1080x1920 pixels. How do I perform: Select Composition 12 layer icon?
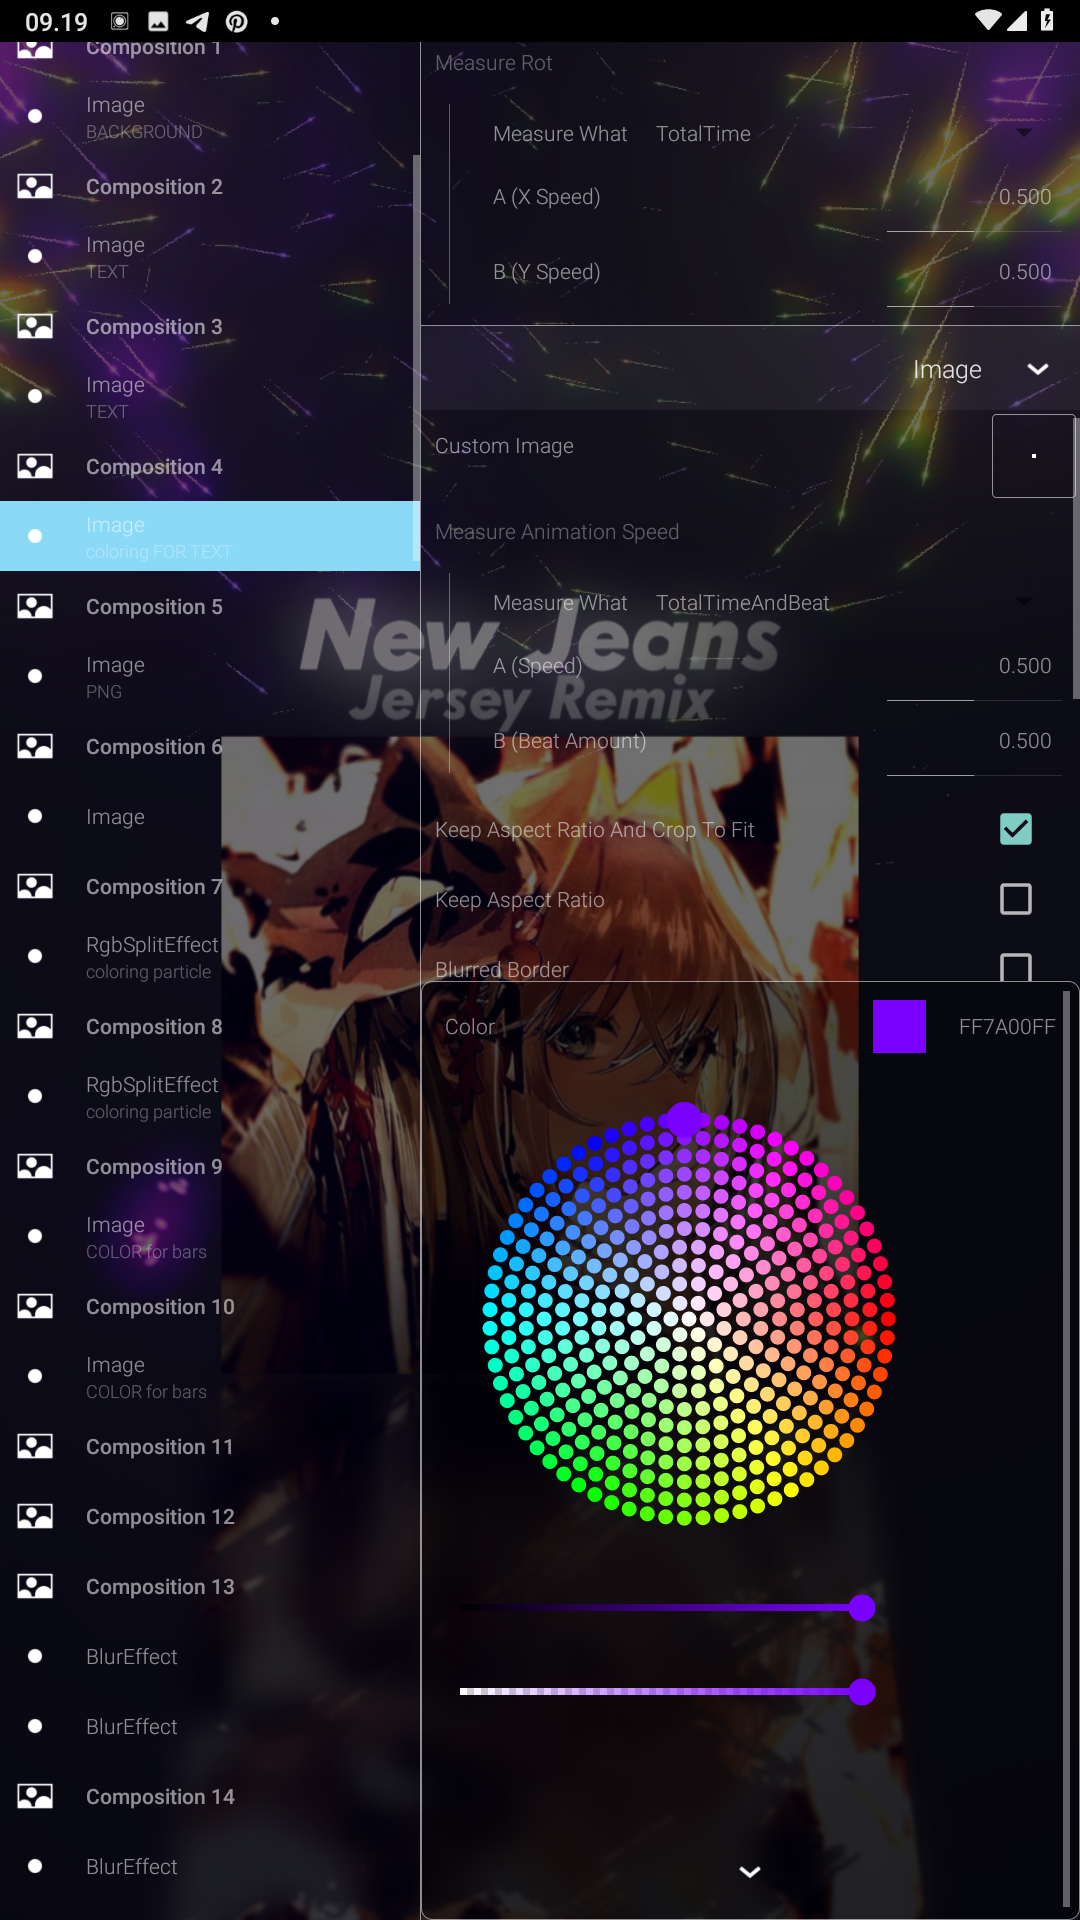click(x=35, y=1516)
